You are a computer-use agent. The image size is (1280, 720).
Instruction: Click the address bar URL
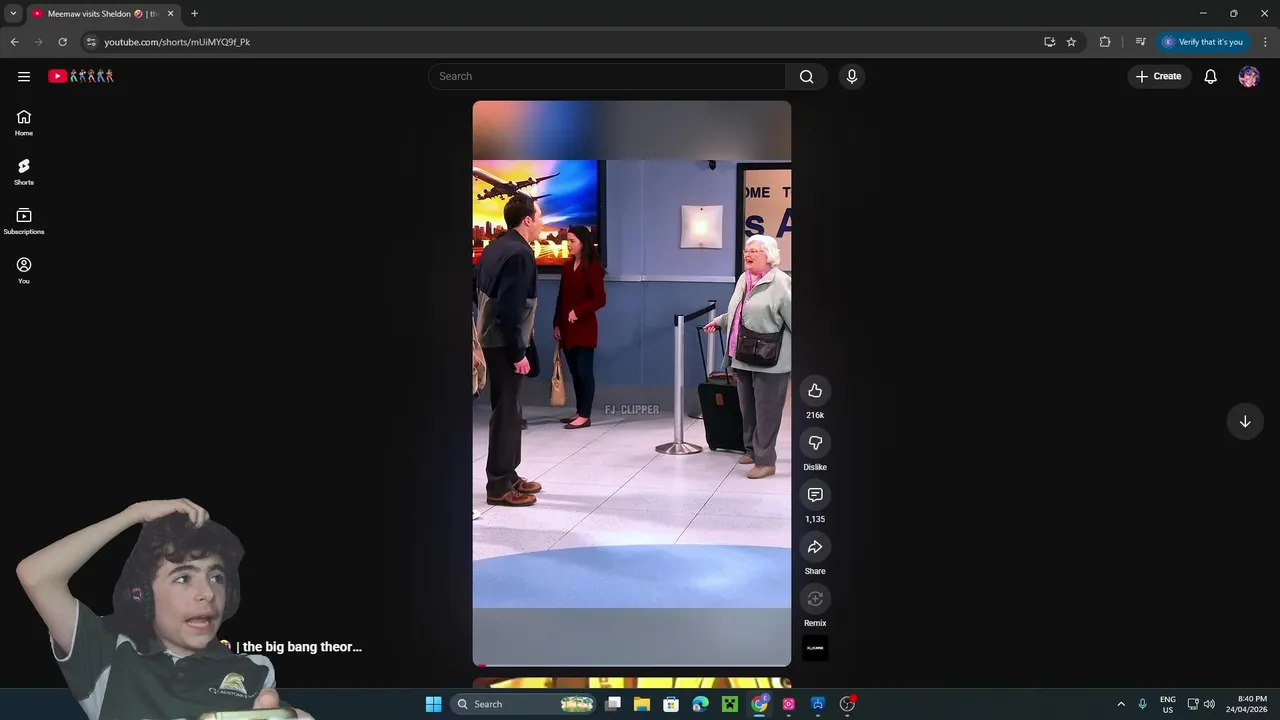(177, 42)
